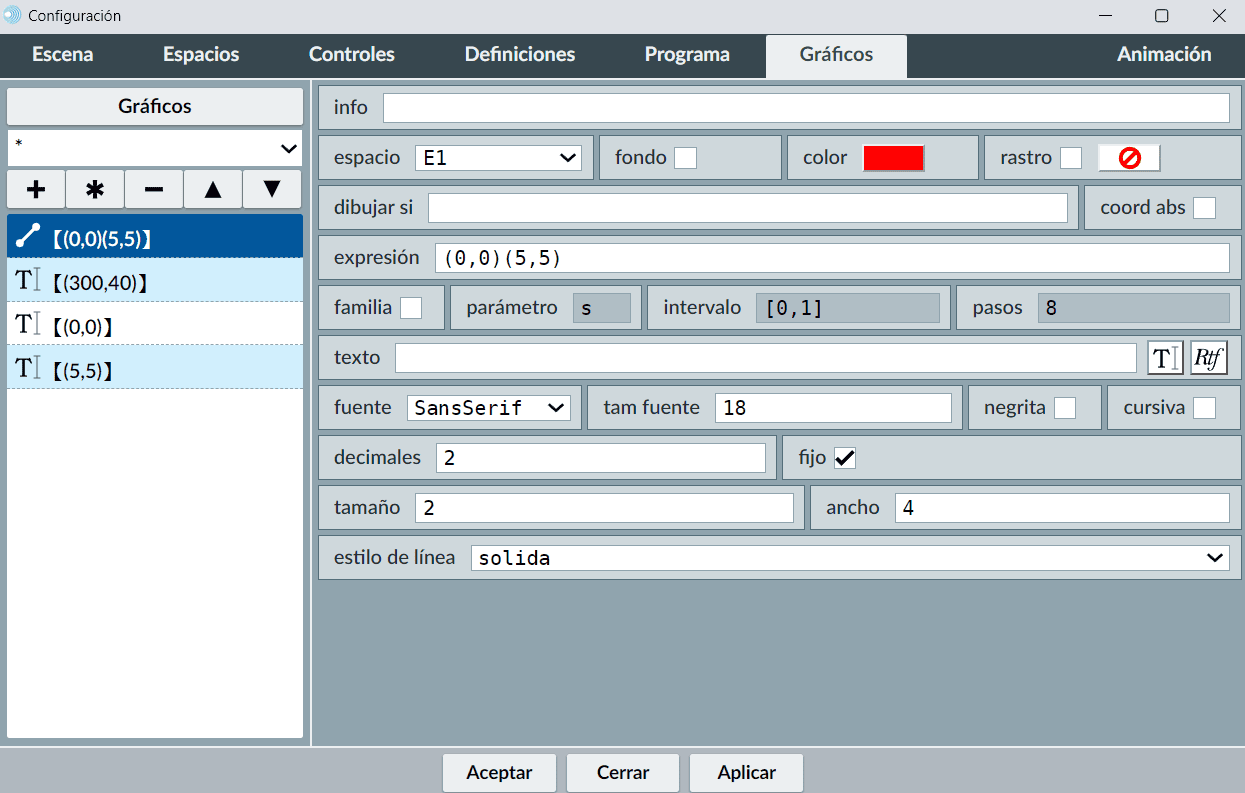The height and width of the screenshot is (793, 1245).
Task: Uncheck the fijo checkbox
Action: (x=845, y=458)
